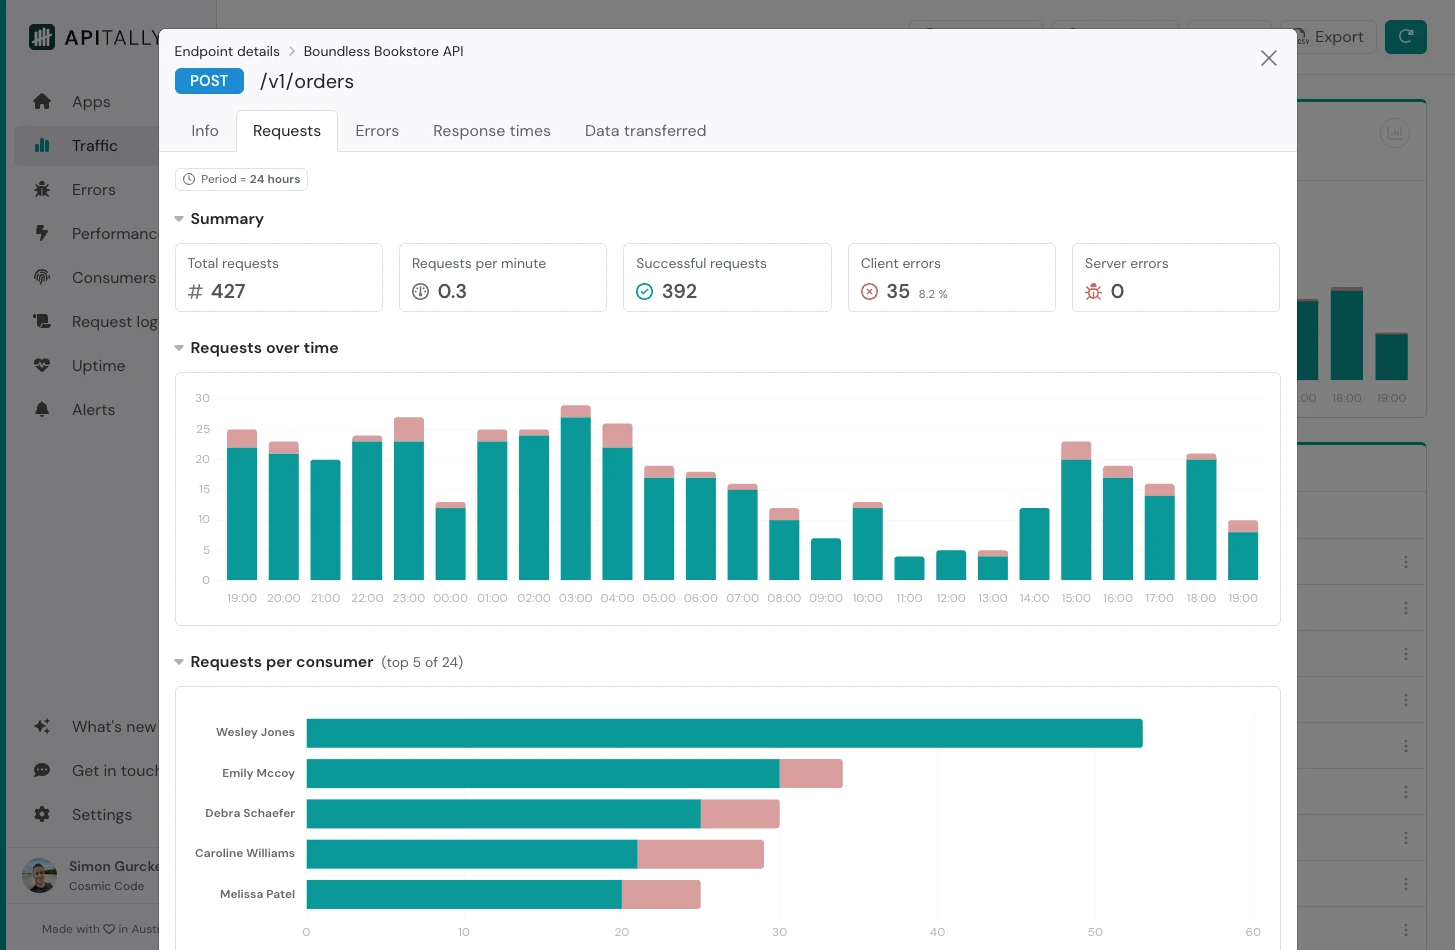Click the Apps home icon in sidebar
This screenshot has width=1455, height=950.
pos(42,102)
